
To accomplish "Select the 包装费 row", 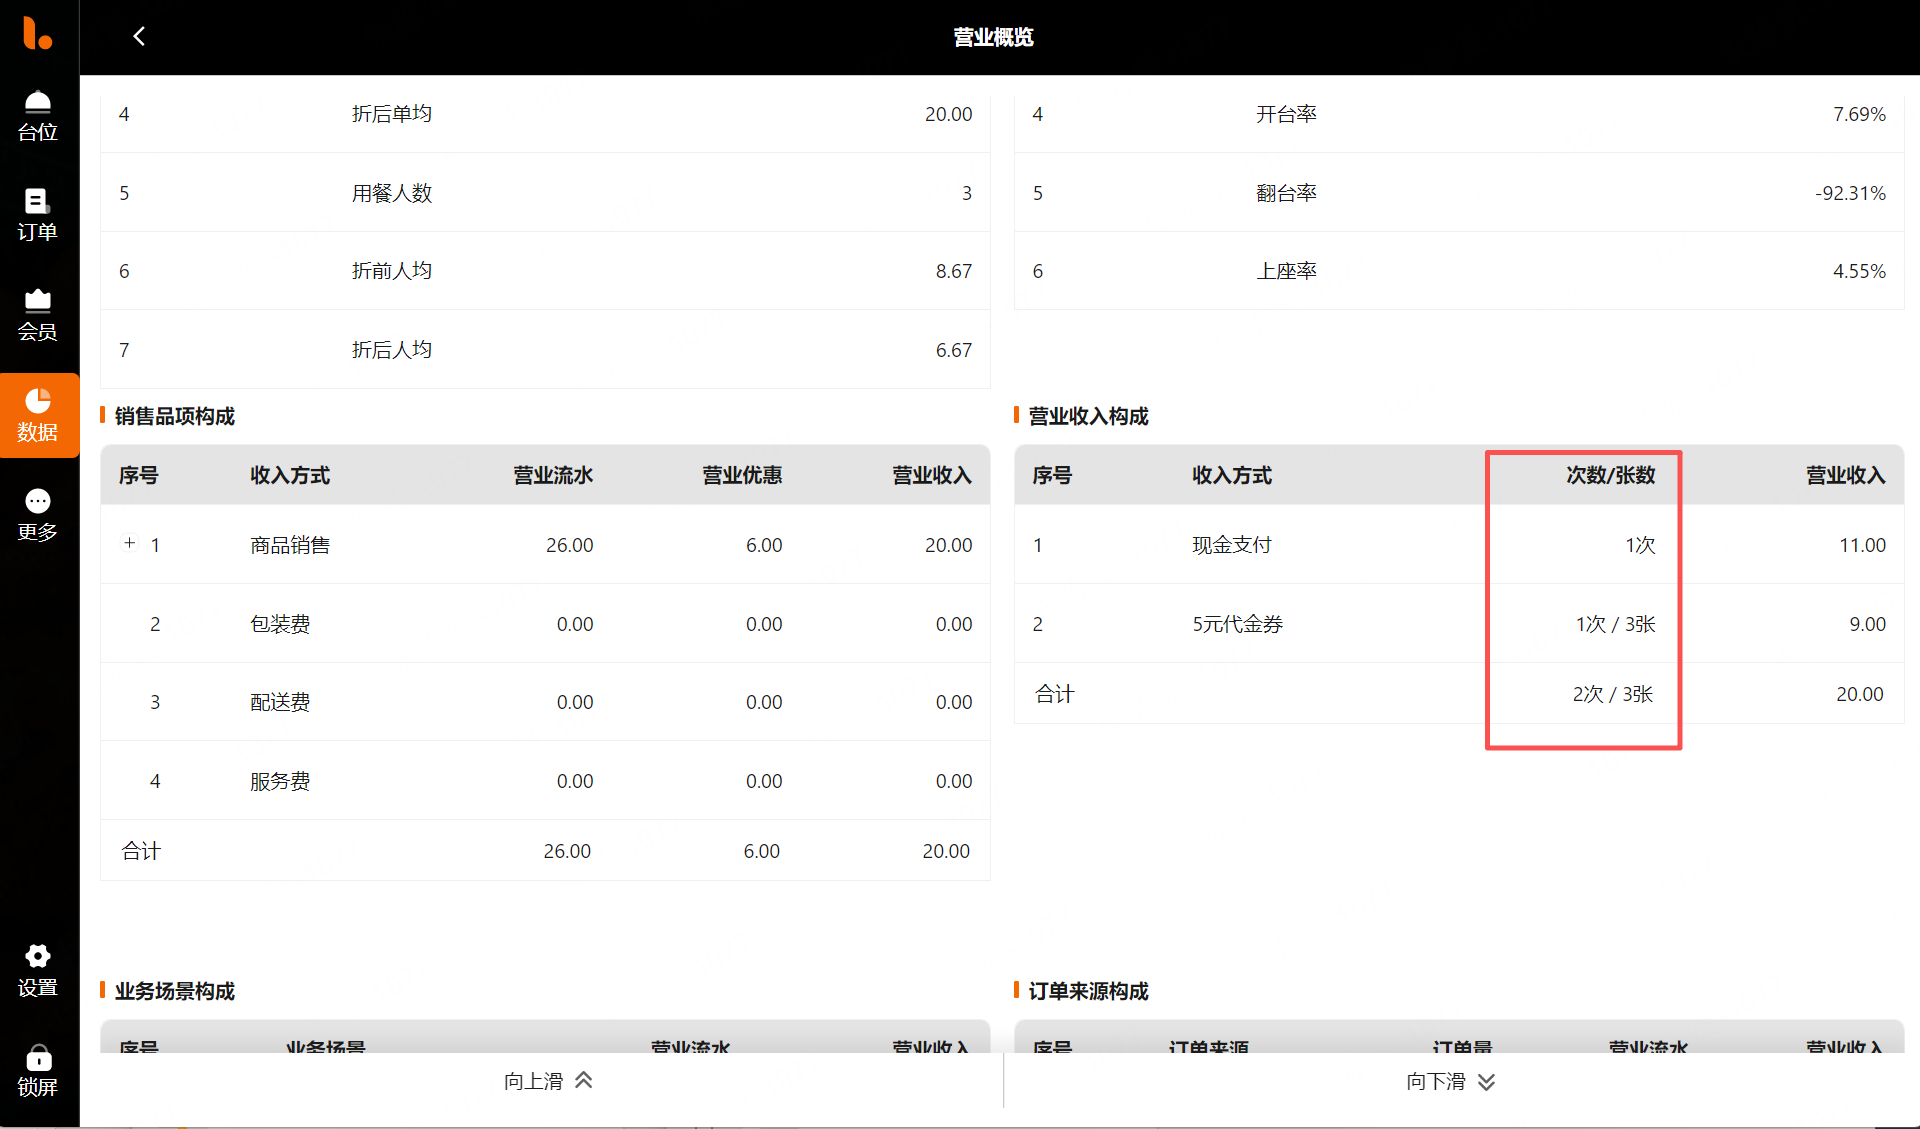I will coord(280,624).
